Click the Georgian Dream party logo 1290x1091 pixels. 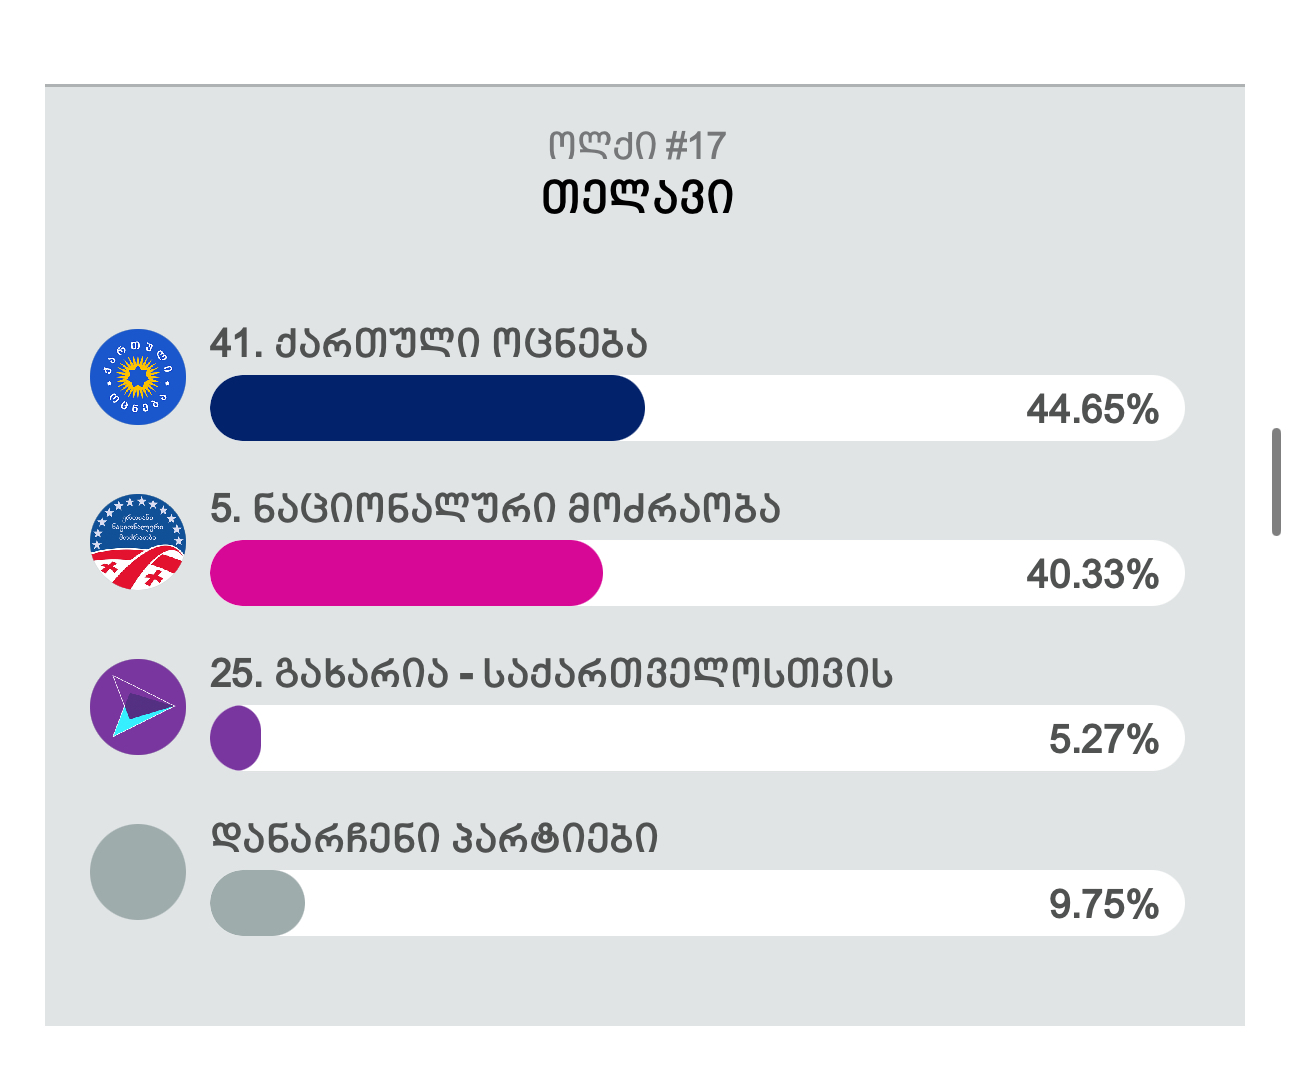(x=138, y=377)
